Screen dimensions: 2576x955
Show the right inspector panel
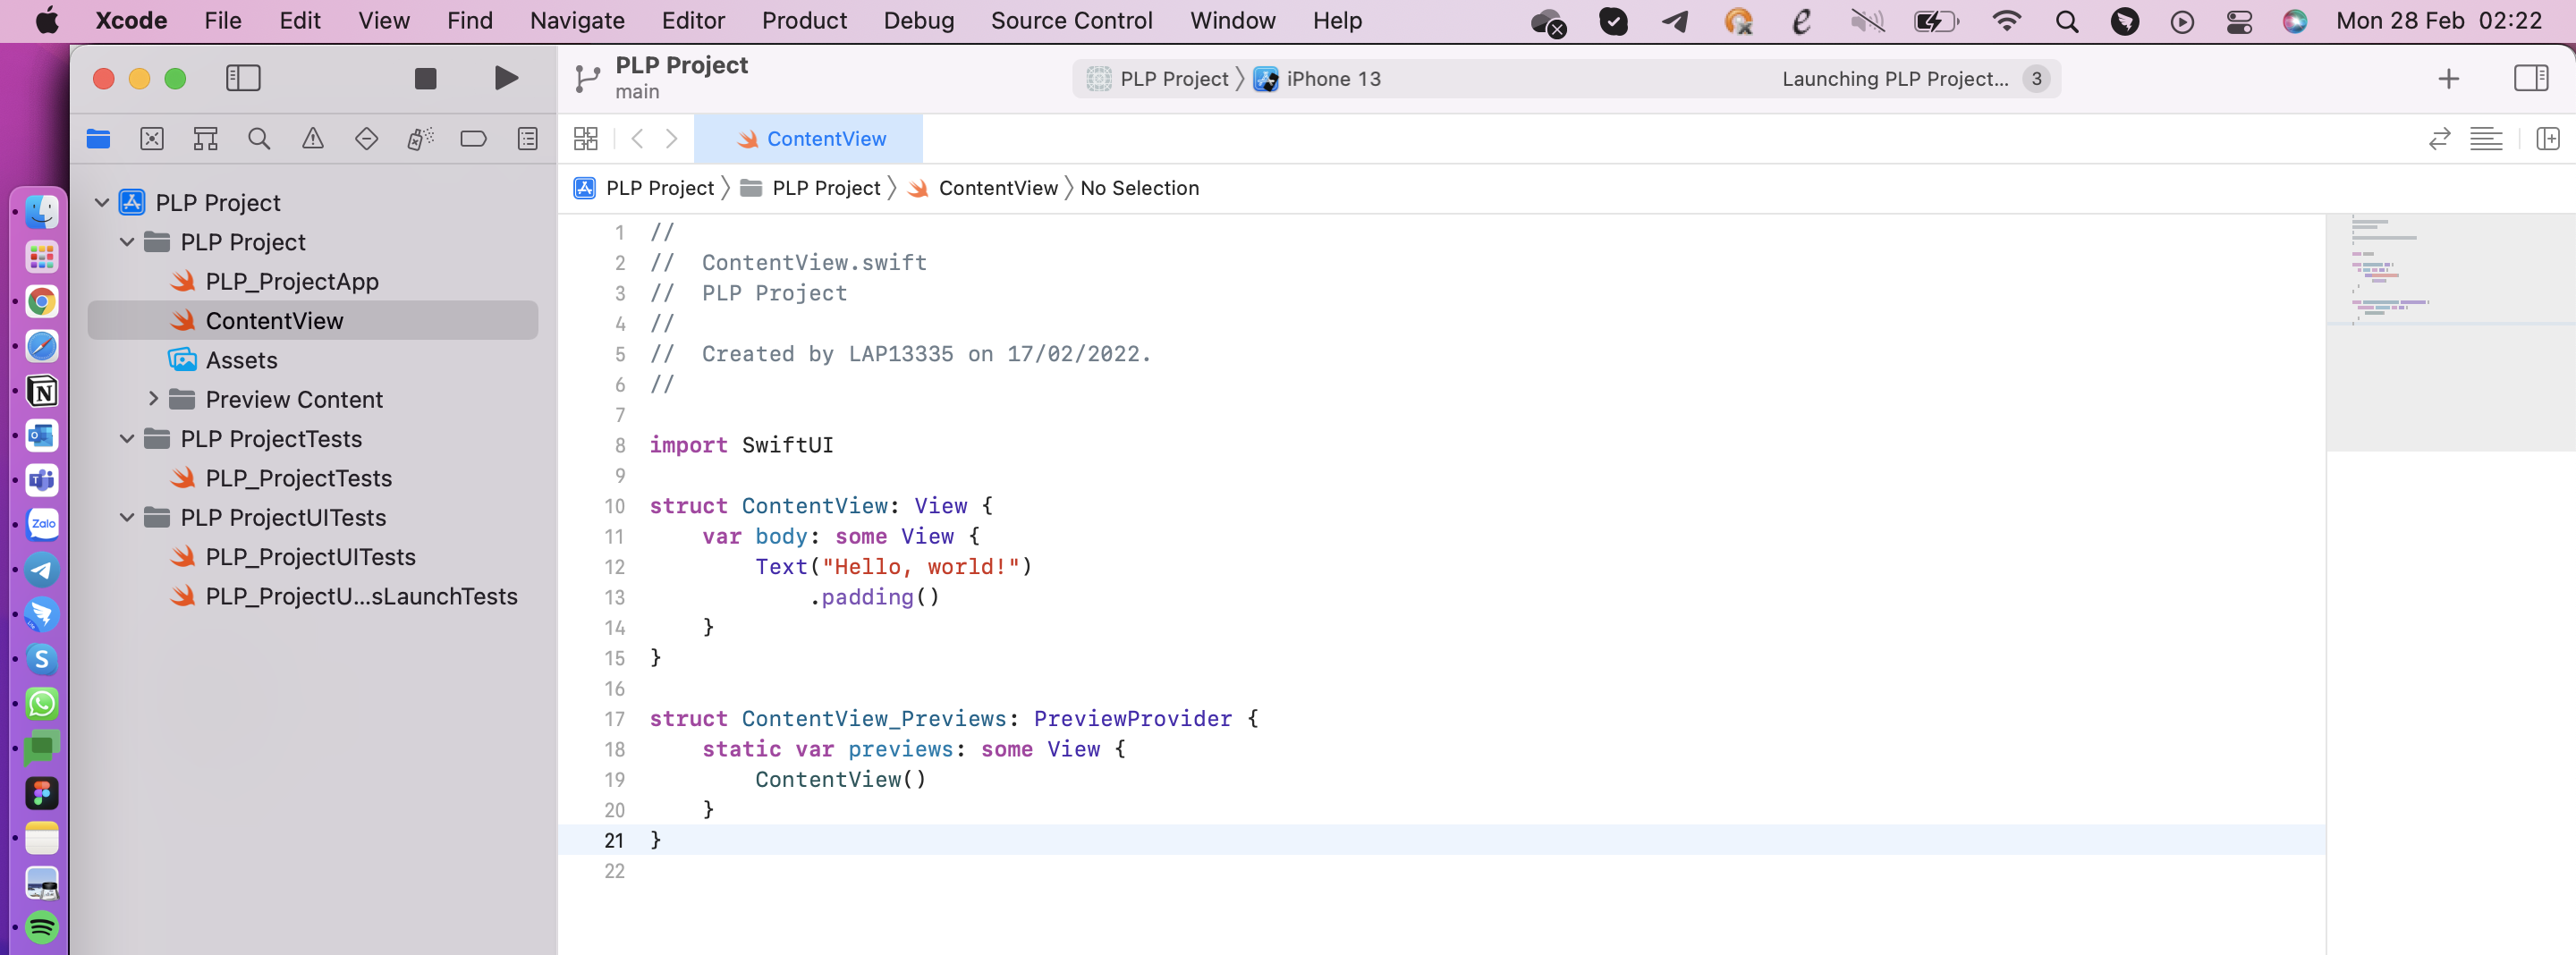pyautogui.click(x=2532, y=78)
